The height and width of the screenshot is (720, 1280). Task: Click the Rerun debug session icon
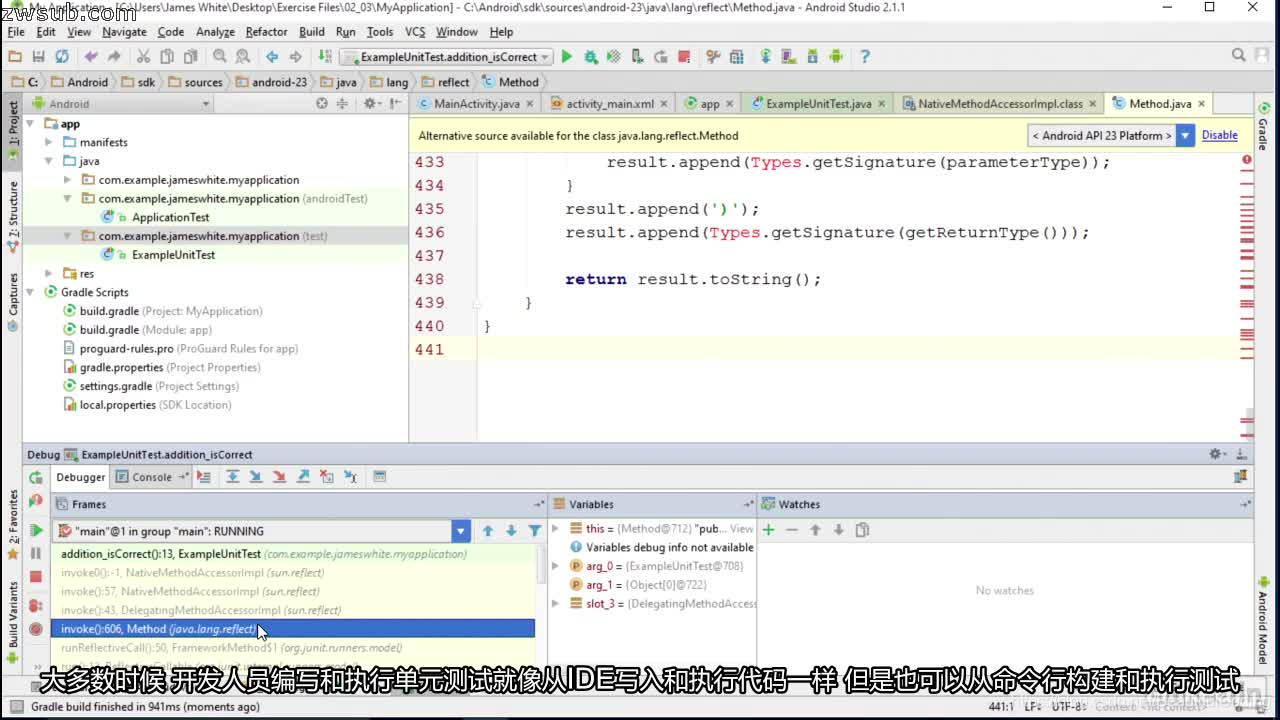click(x=36, y=478)
